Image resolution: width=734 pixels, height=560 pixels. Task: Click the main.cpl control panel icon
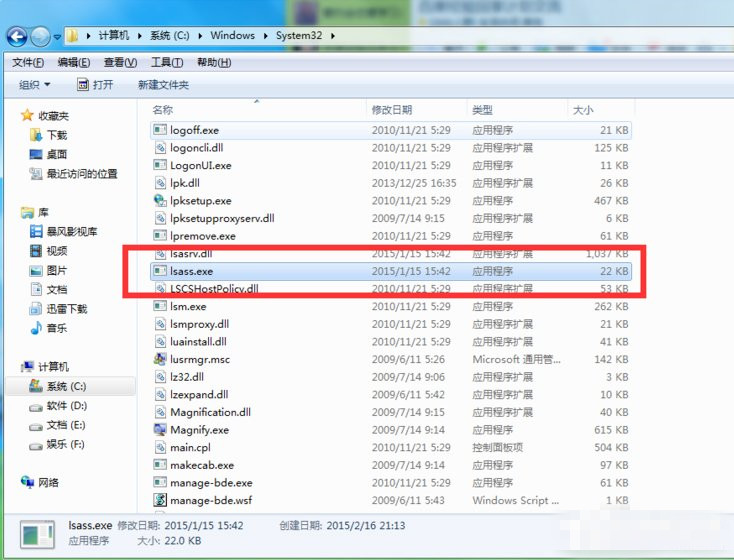(x=160, y=448)
